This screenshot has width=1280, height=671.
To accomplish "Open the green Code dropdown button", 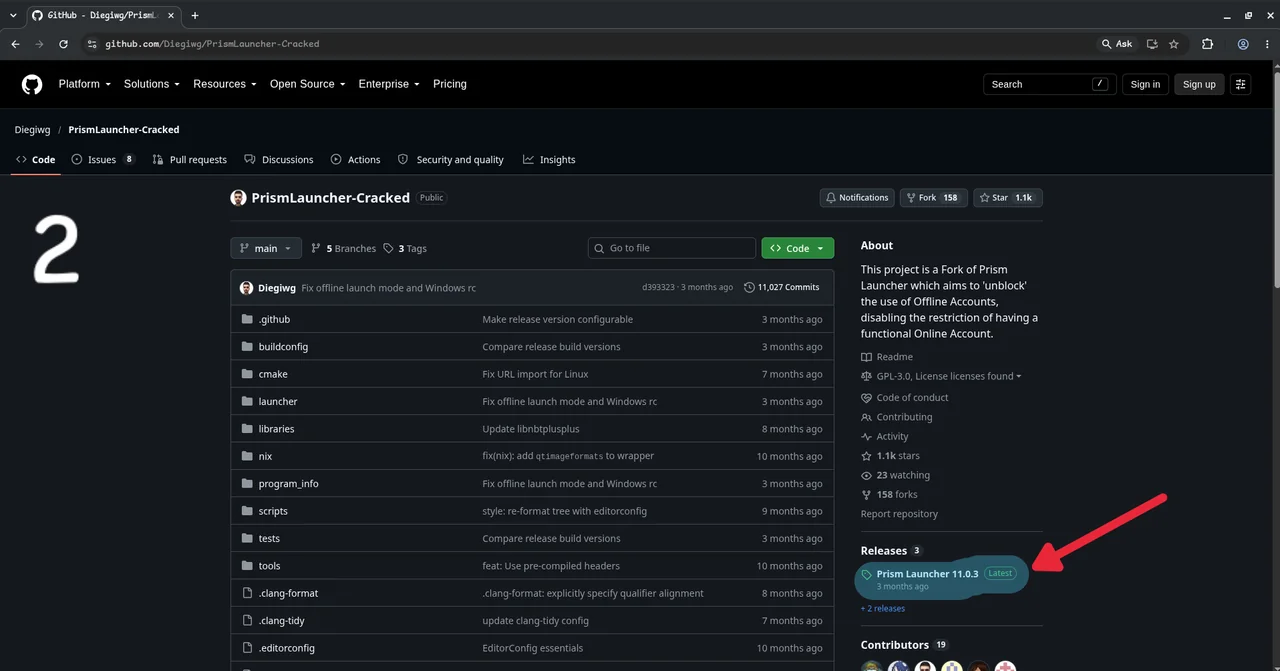I will click(797, 248).
